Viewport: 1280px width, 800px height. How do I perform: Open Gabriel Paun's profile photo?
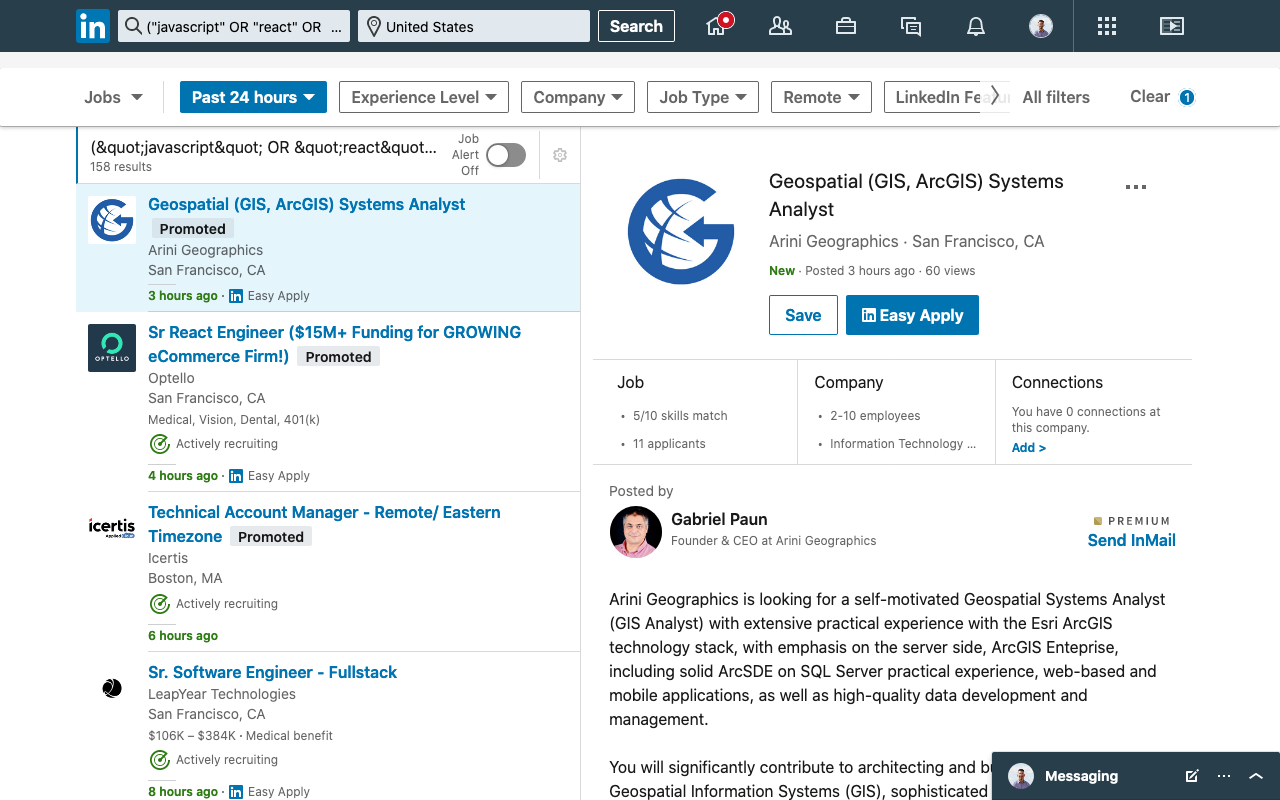636,532
